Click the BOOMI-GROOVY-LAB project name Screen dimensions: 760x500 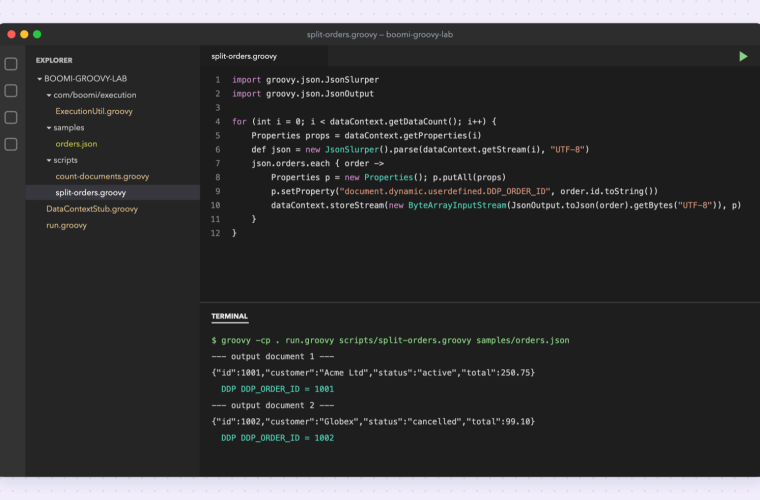pos(86,78)
